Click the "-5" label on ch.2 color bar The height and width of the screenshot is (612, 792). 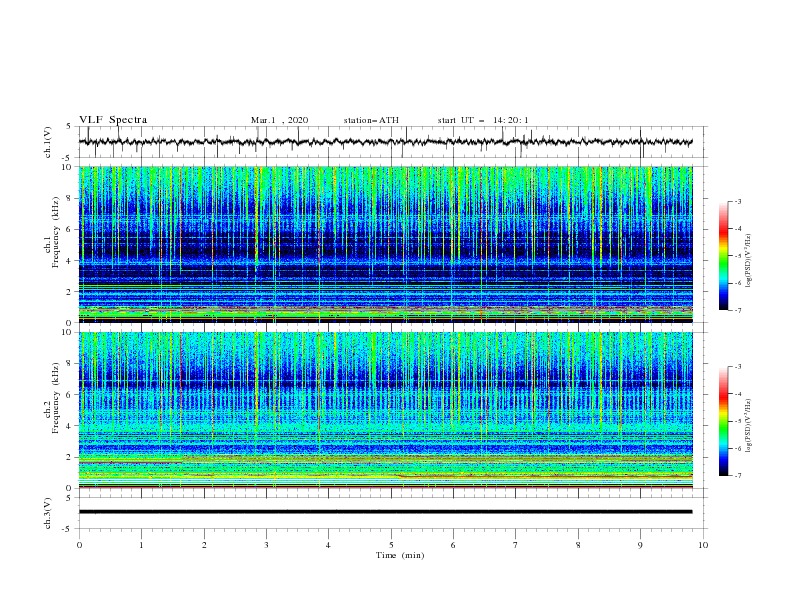click(x=737, y=421)
